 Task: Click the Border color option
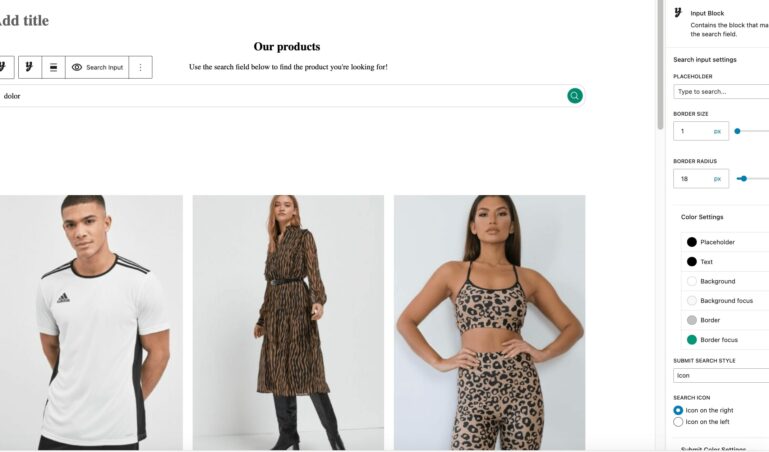point(710,320)
